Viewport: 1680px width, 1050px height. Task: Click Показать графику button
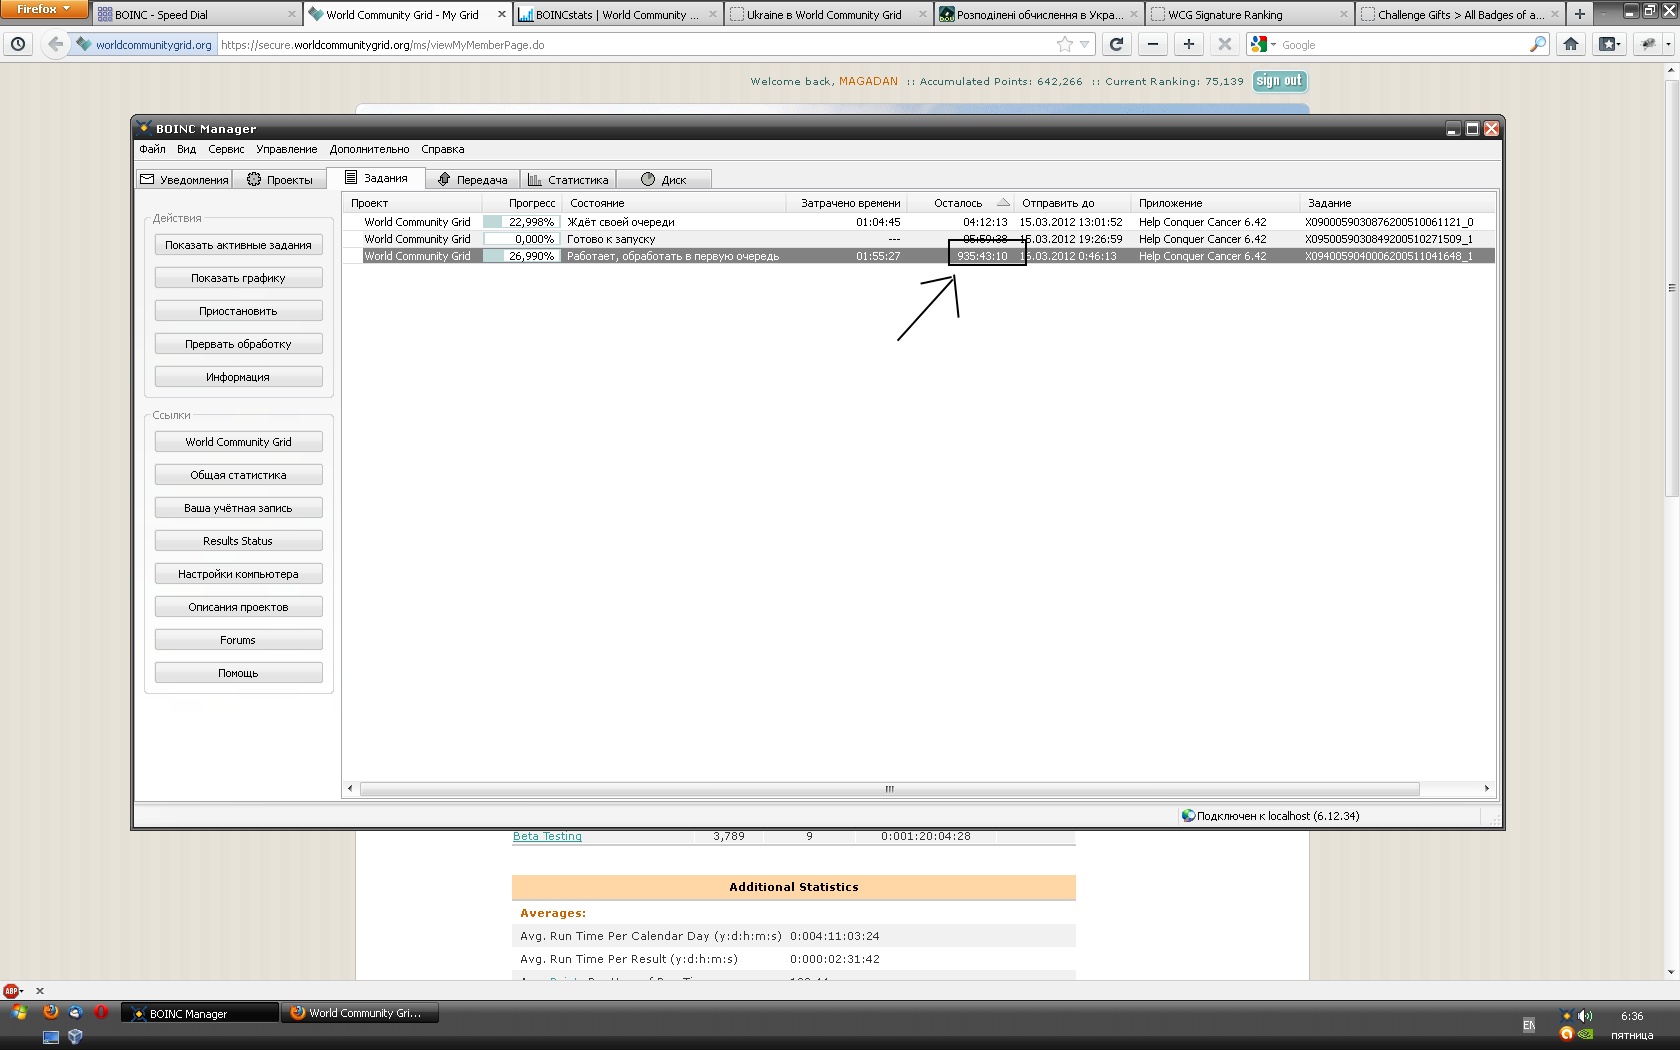tap(238, 278)
